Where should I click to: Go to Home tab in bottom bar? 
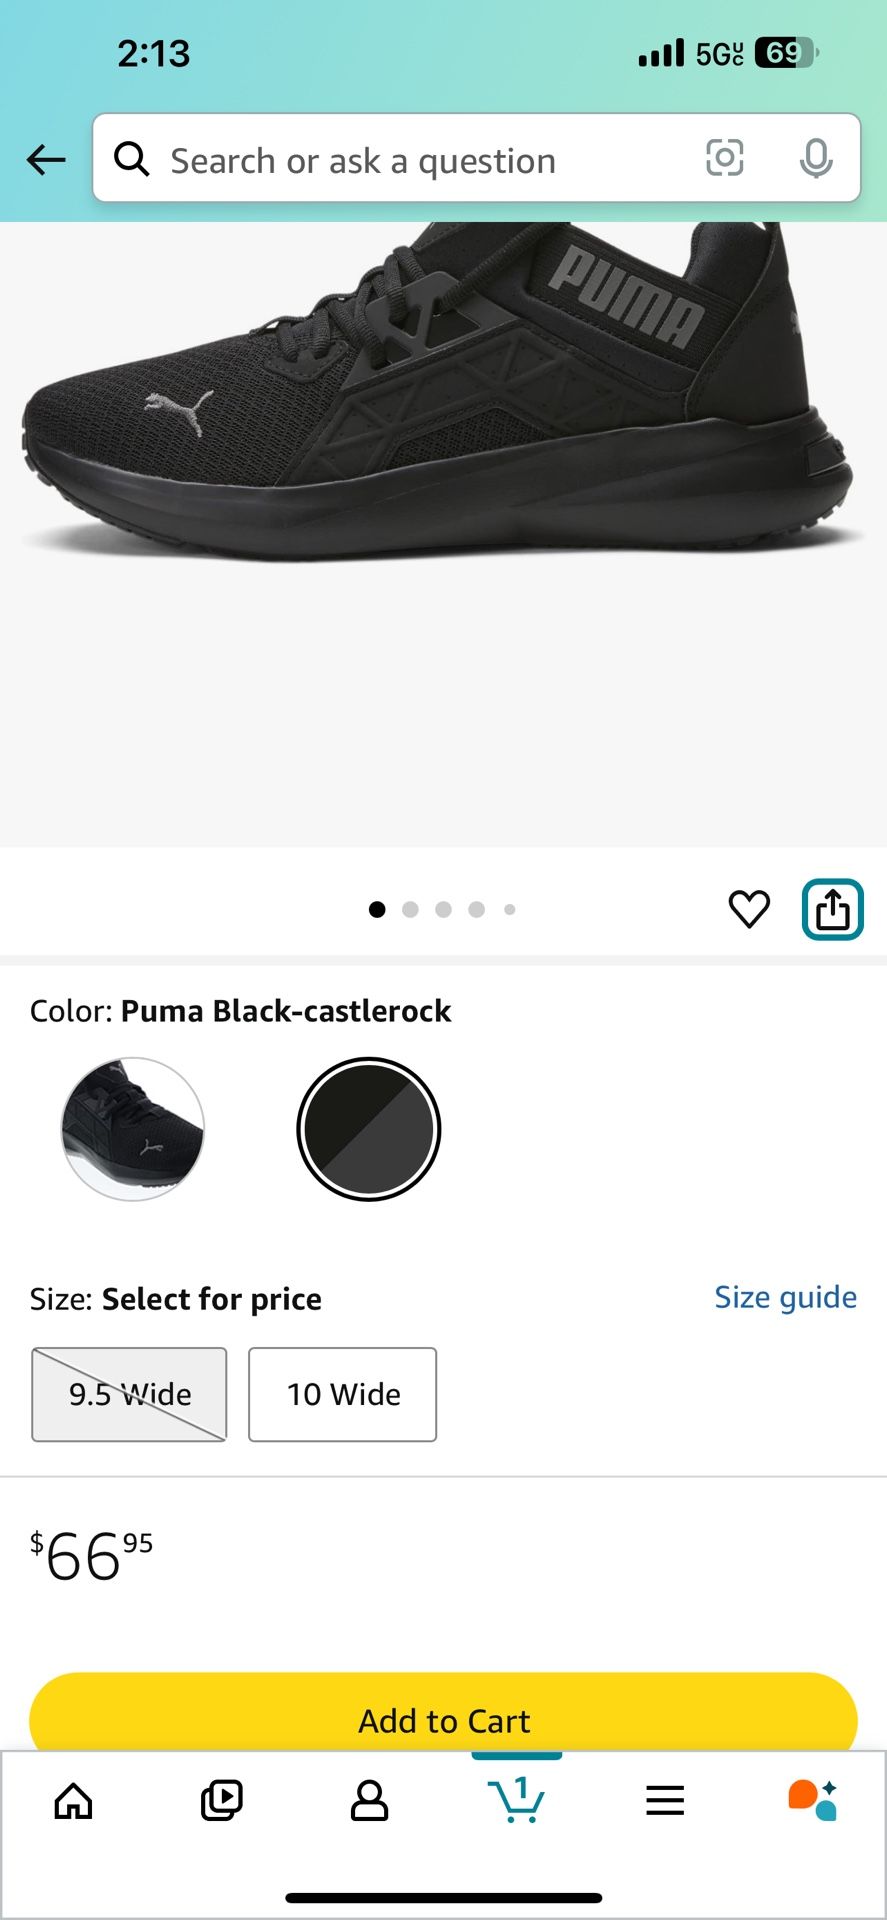pos(73,1801)
